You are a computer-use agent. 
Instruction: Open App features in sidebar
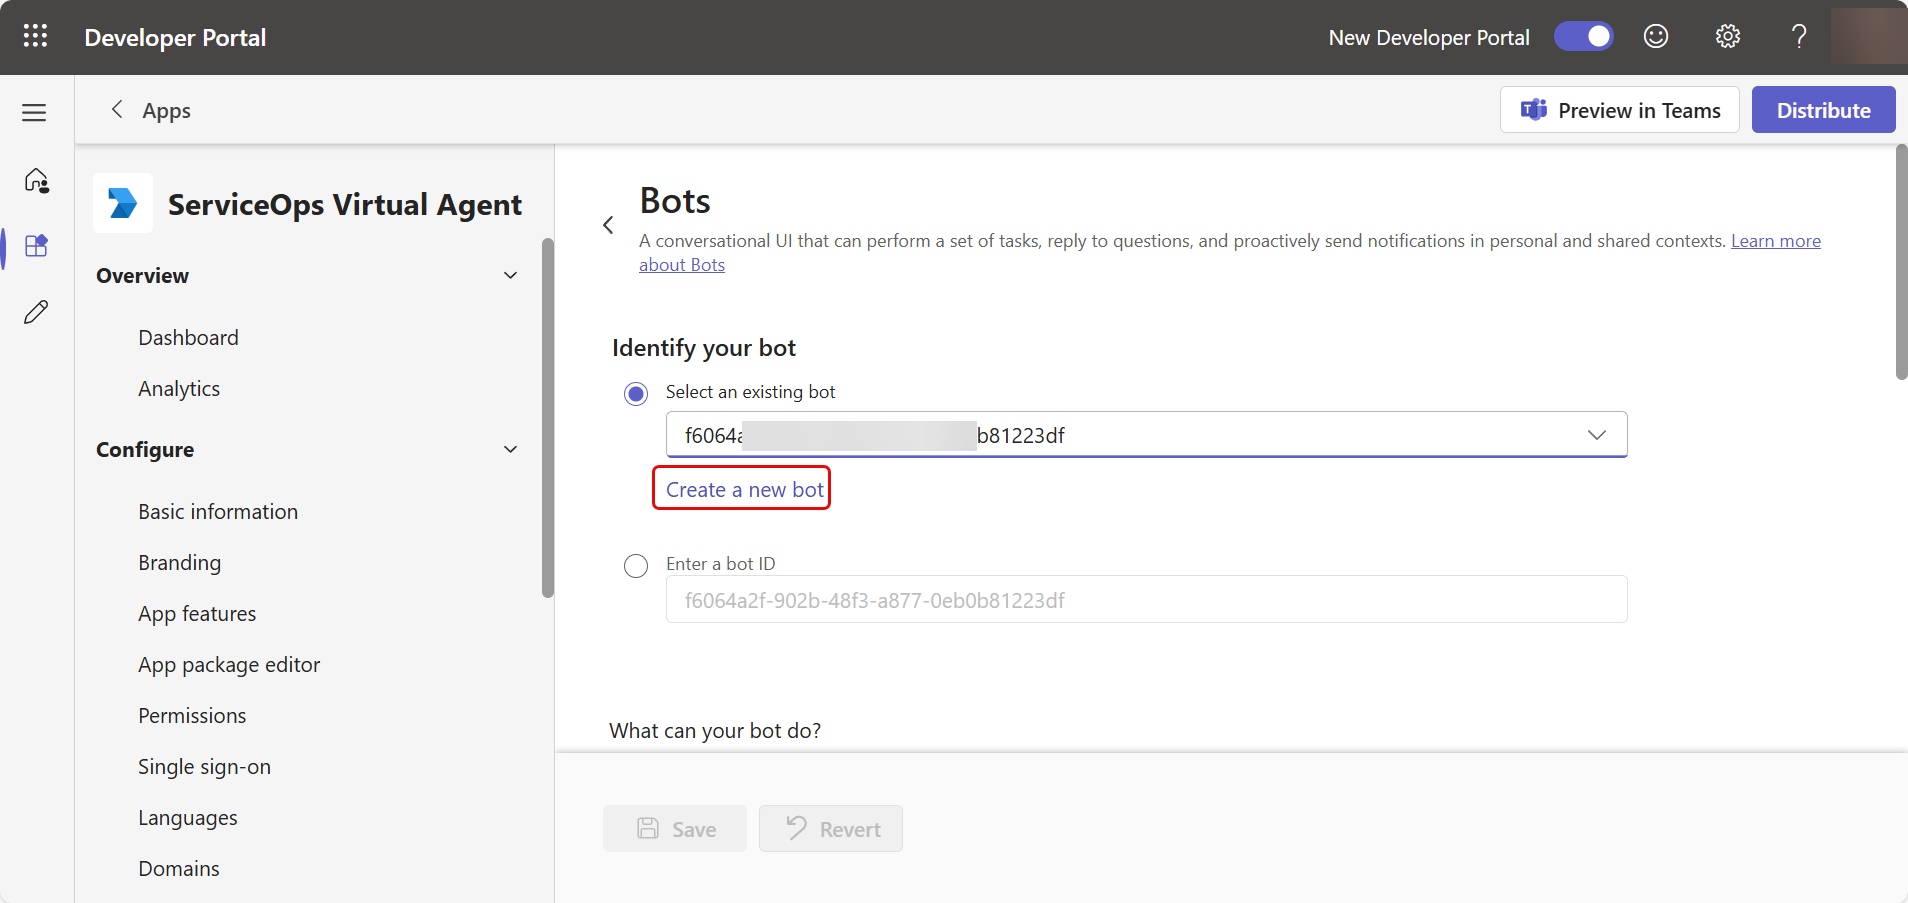(x=197, y=614)
